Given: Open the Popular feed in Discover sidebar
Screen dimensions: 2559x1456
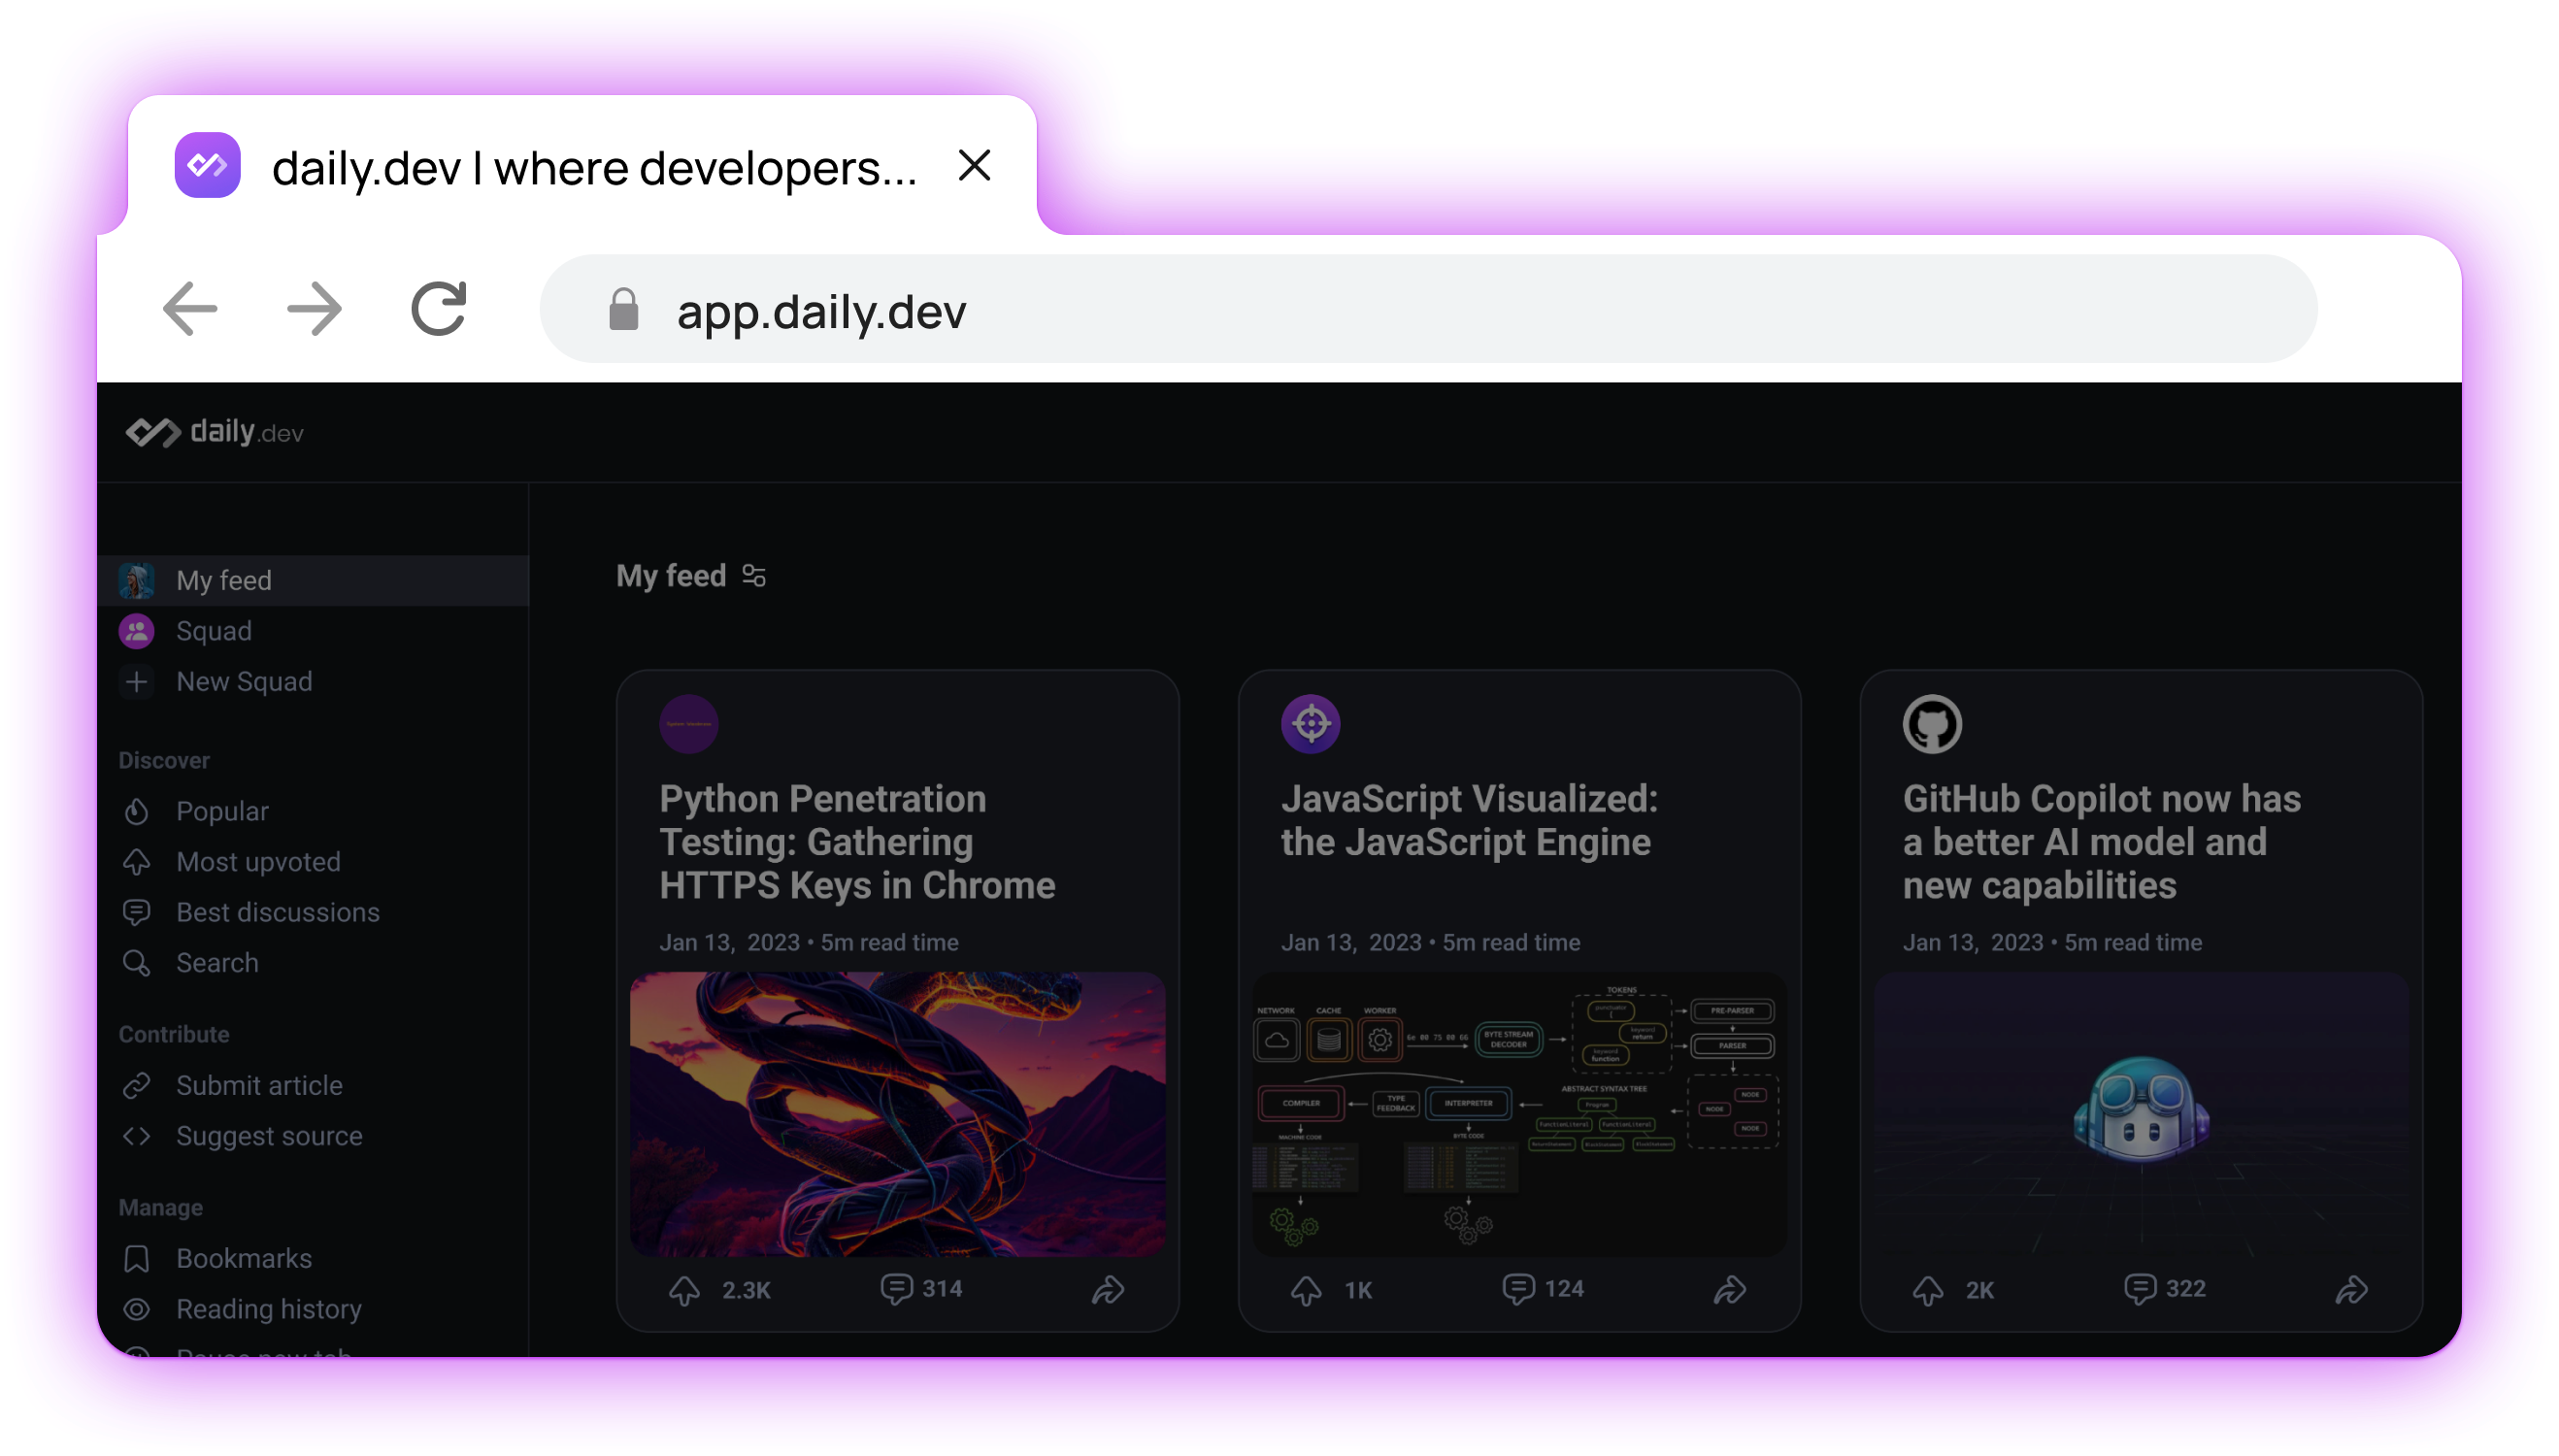Looking at the screenshot, I should pyautogui.click(x=222, y=811).
